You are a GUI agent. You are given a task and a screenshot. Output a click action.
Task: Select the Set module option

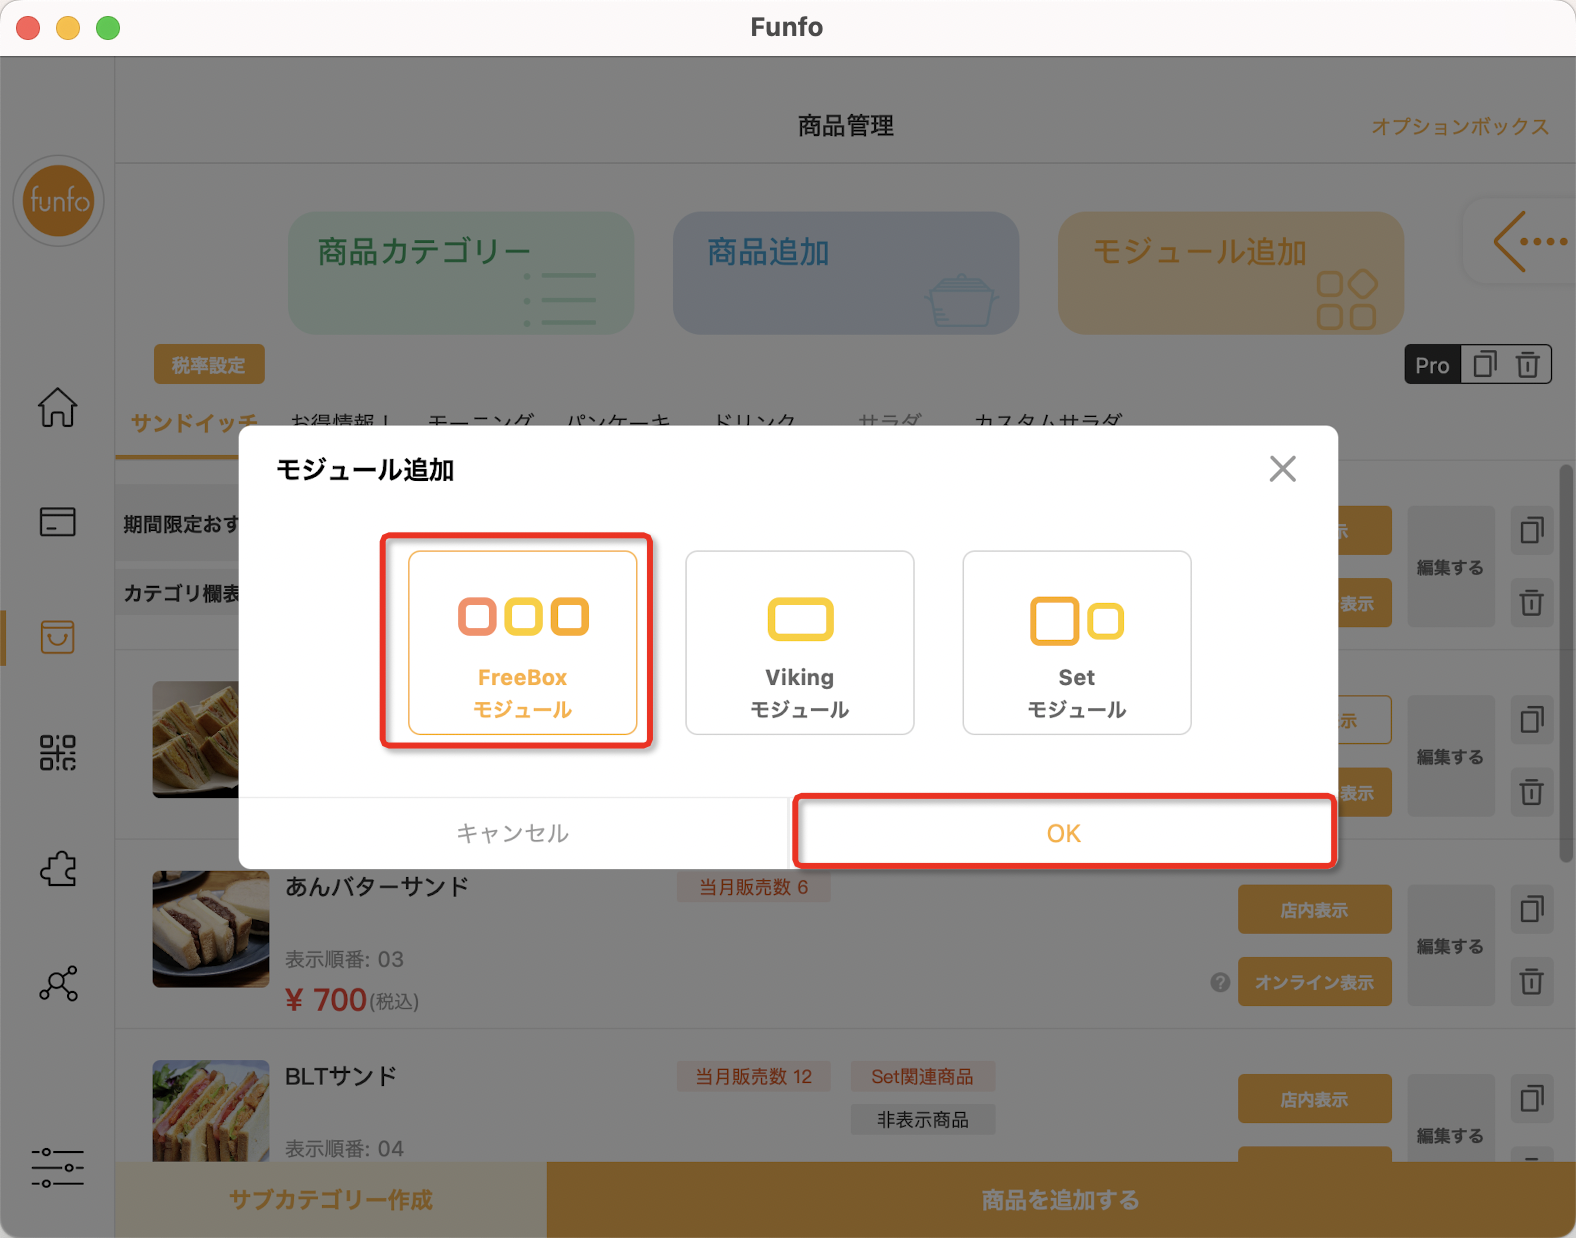coord(1077,642)
